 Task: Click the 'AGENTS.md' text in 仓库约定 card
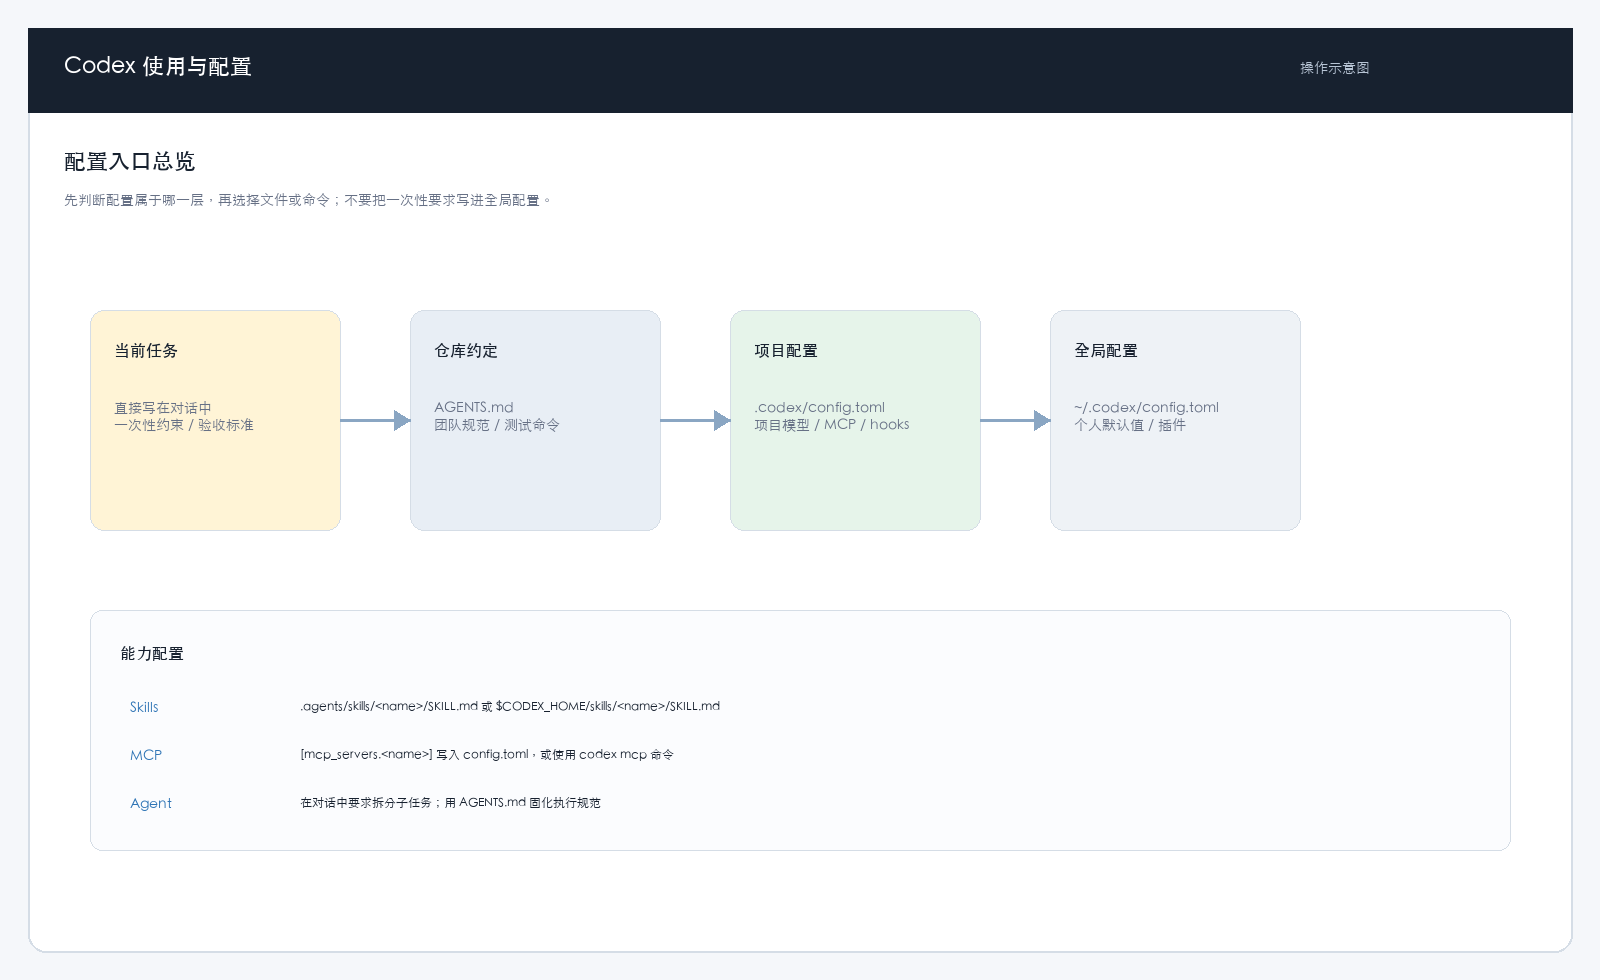(474, 407)
